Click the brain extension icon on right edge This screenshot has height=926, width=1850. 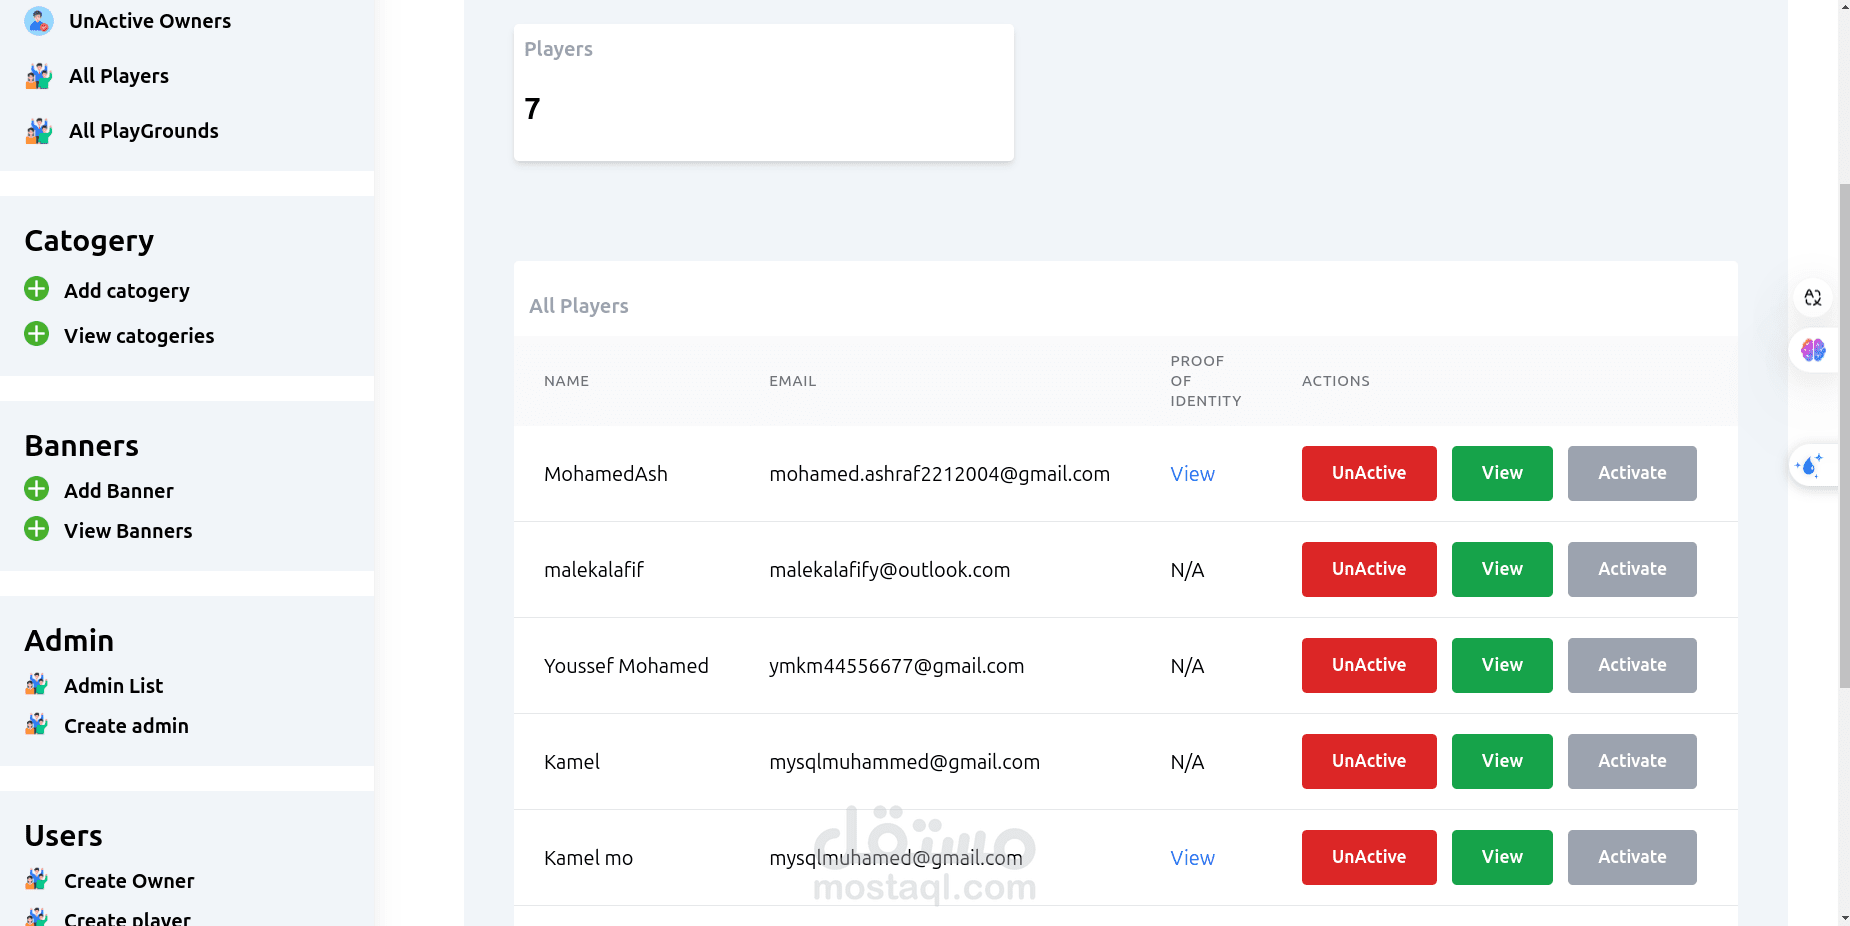(1813, 350)
